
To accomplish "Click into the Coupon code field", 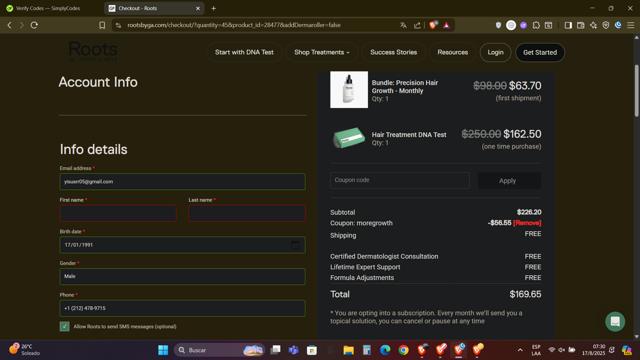I will (x=400, y=180).
